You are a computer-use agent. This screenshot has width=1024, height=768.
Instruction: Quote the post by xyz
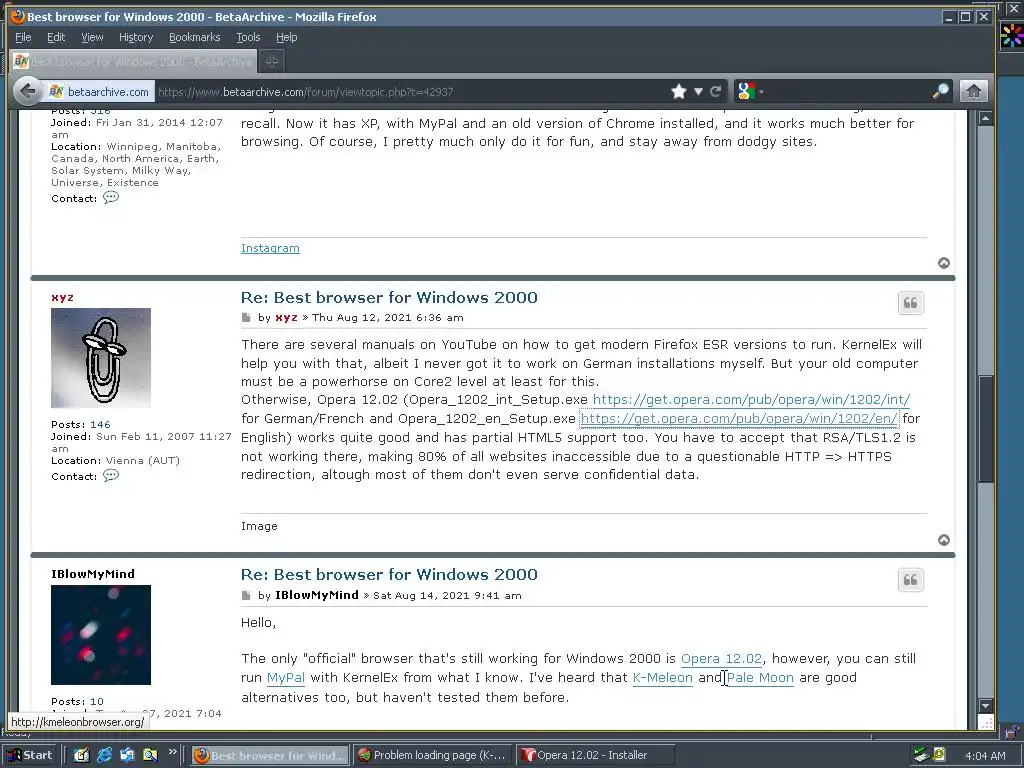click(910, 303)
